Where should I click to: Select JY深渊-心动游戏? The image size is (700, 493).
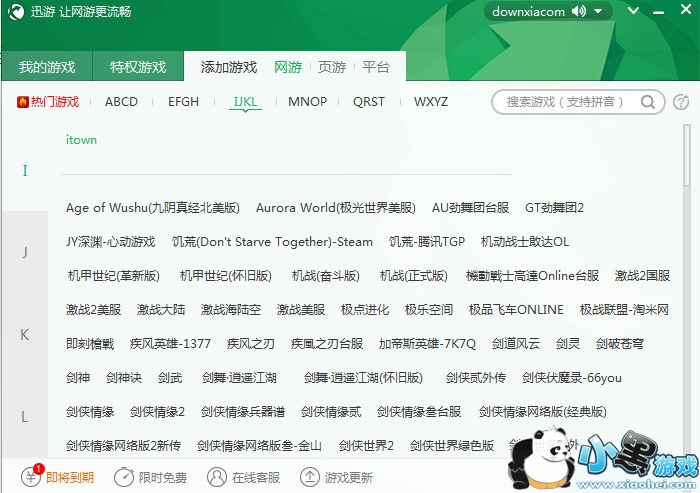click(x=111, y=242)
